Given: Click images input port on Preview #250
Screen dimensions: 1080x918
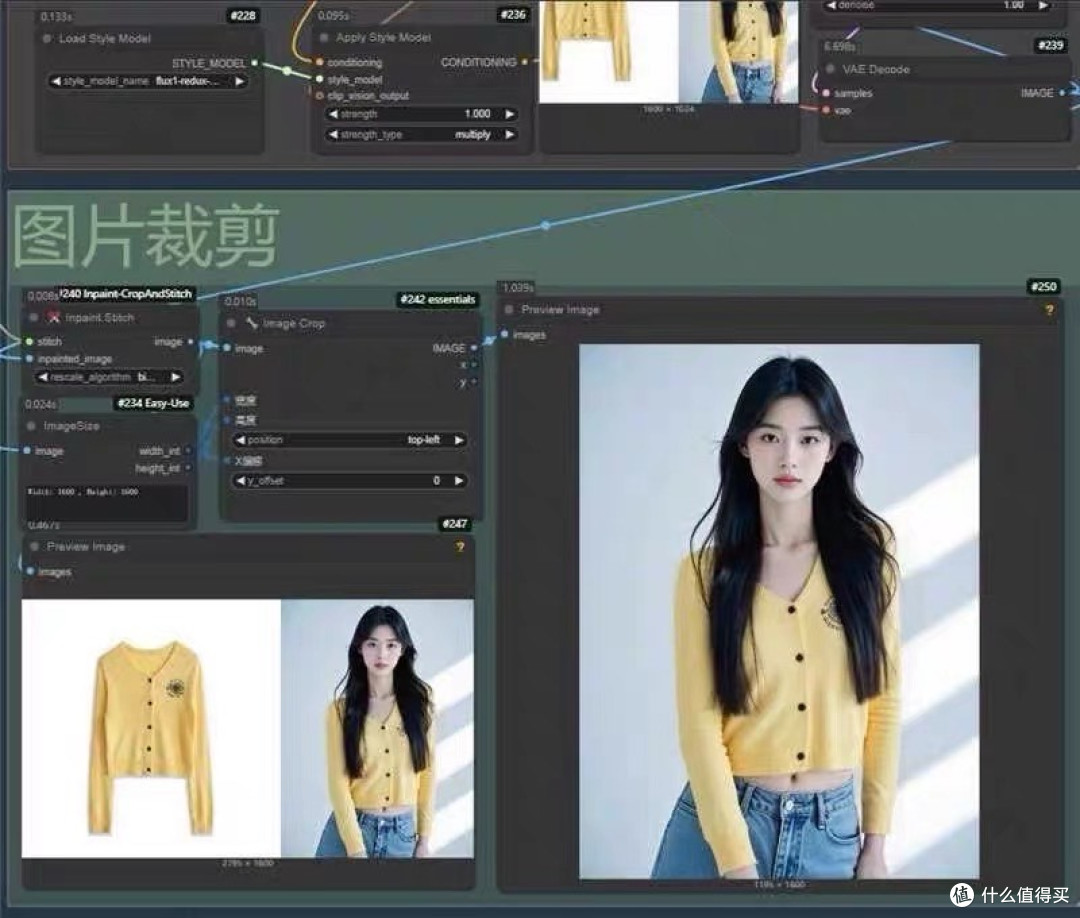Looking at the screenshot, I should [x=504, y=334].
